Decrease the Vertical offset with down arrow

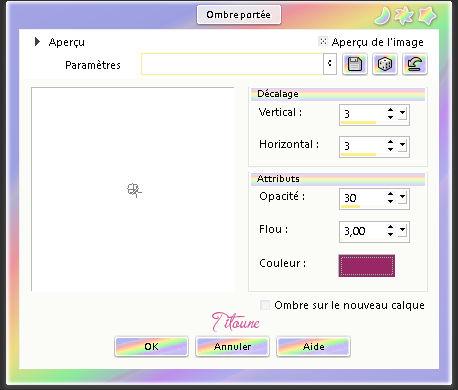point(390,117)
